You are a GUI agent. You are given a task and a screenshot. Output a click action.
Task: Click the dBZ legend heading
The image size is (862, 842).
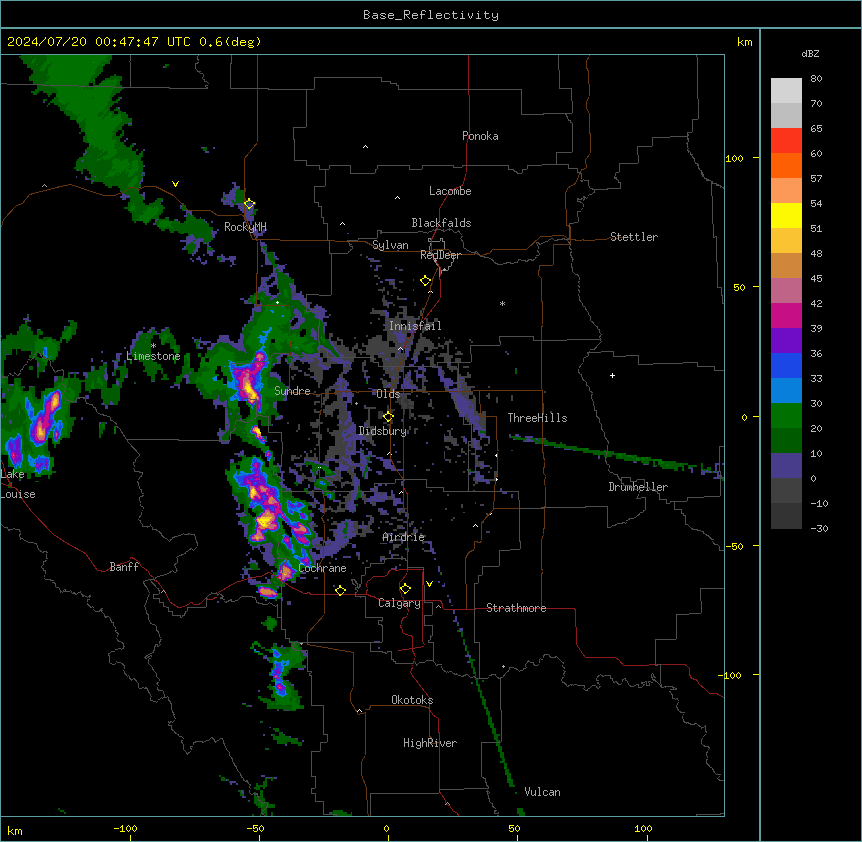[x=810, y=53]
